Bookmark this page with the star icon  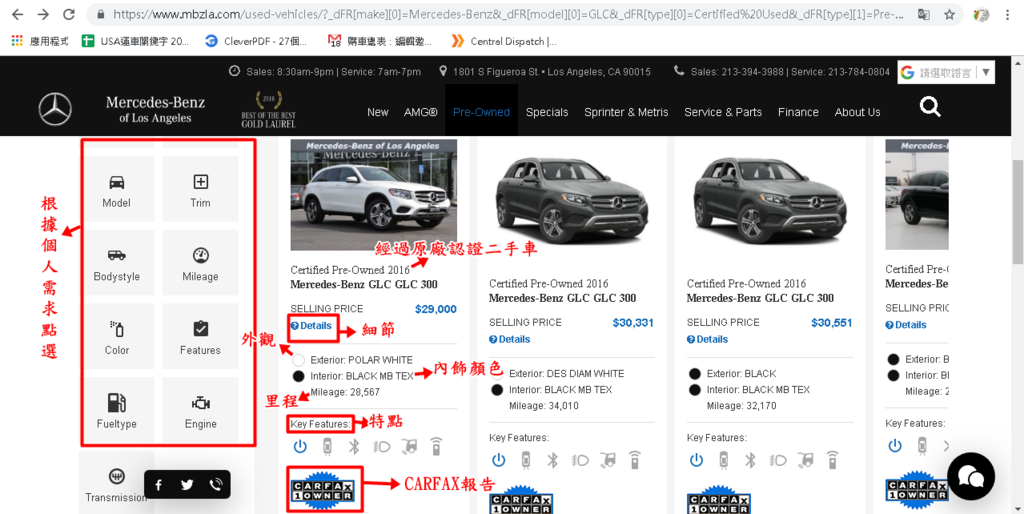click(949, 14)
